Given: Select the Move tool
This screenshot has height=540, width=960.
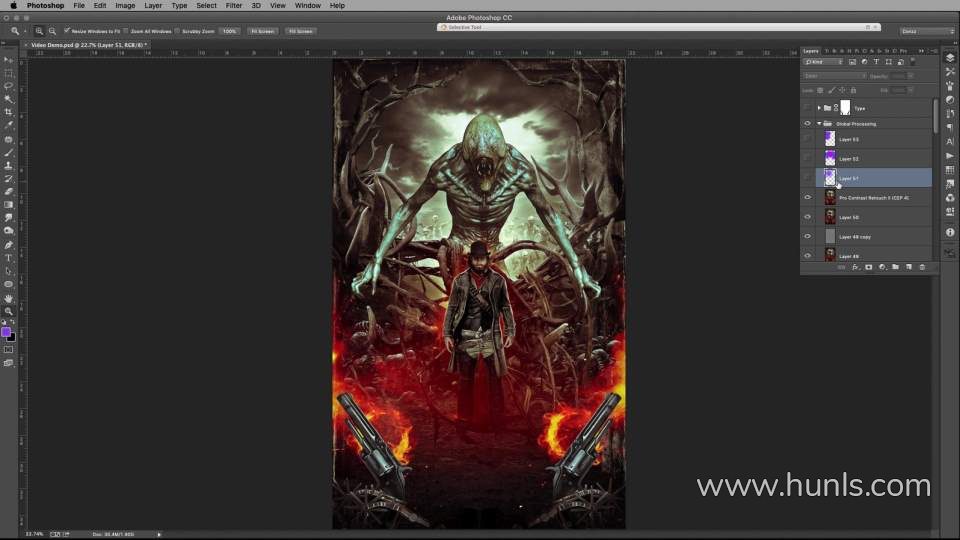Looking at the screenshot, I should (9, 60).
